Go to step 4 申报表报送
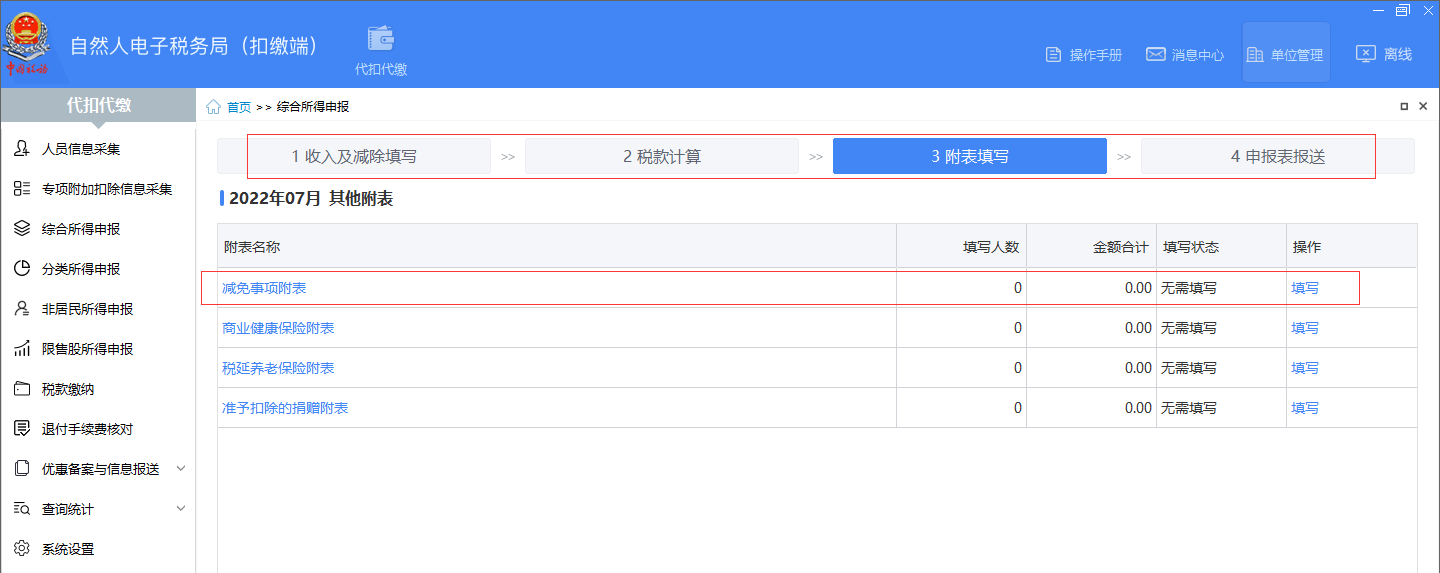 point(1278,156)
